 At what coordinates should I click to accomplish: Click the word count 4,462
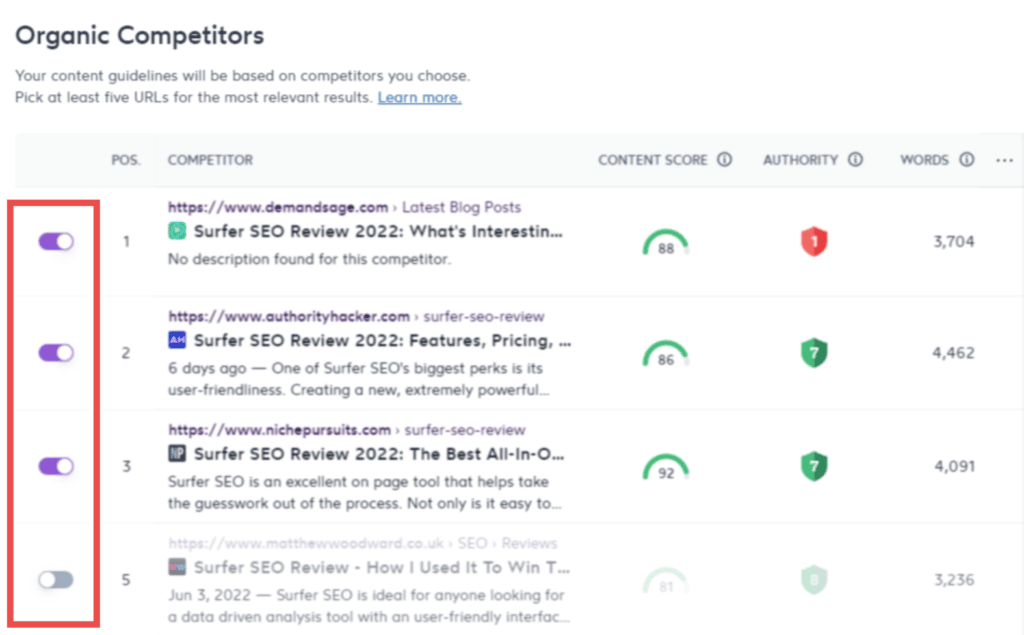(953, 353)
